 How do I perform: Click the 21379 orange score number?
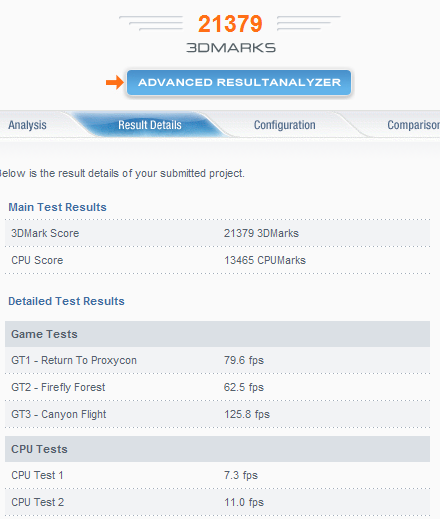click(230, 24)
